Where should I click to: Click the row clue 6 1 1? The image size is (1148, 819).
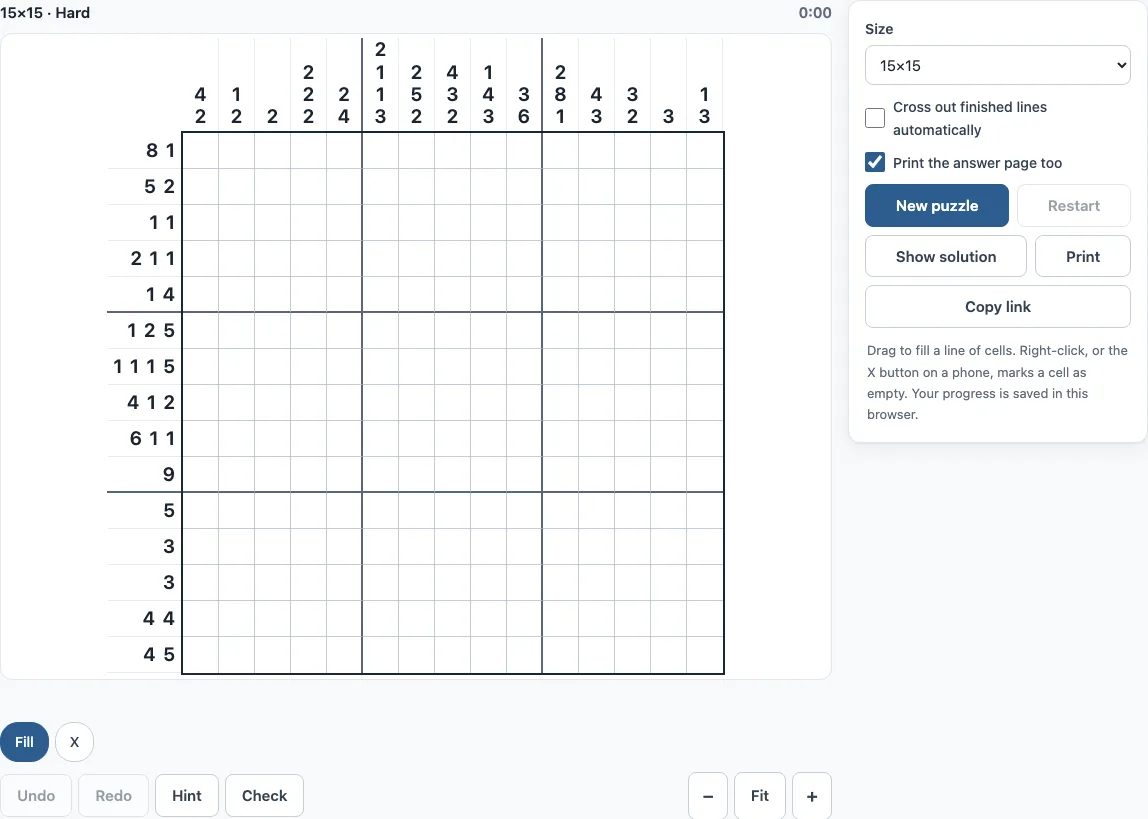coord(152,438)
